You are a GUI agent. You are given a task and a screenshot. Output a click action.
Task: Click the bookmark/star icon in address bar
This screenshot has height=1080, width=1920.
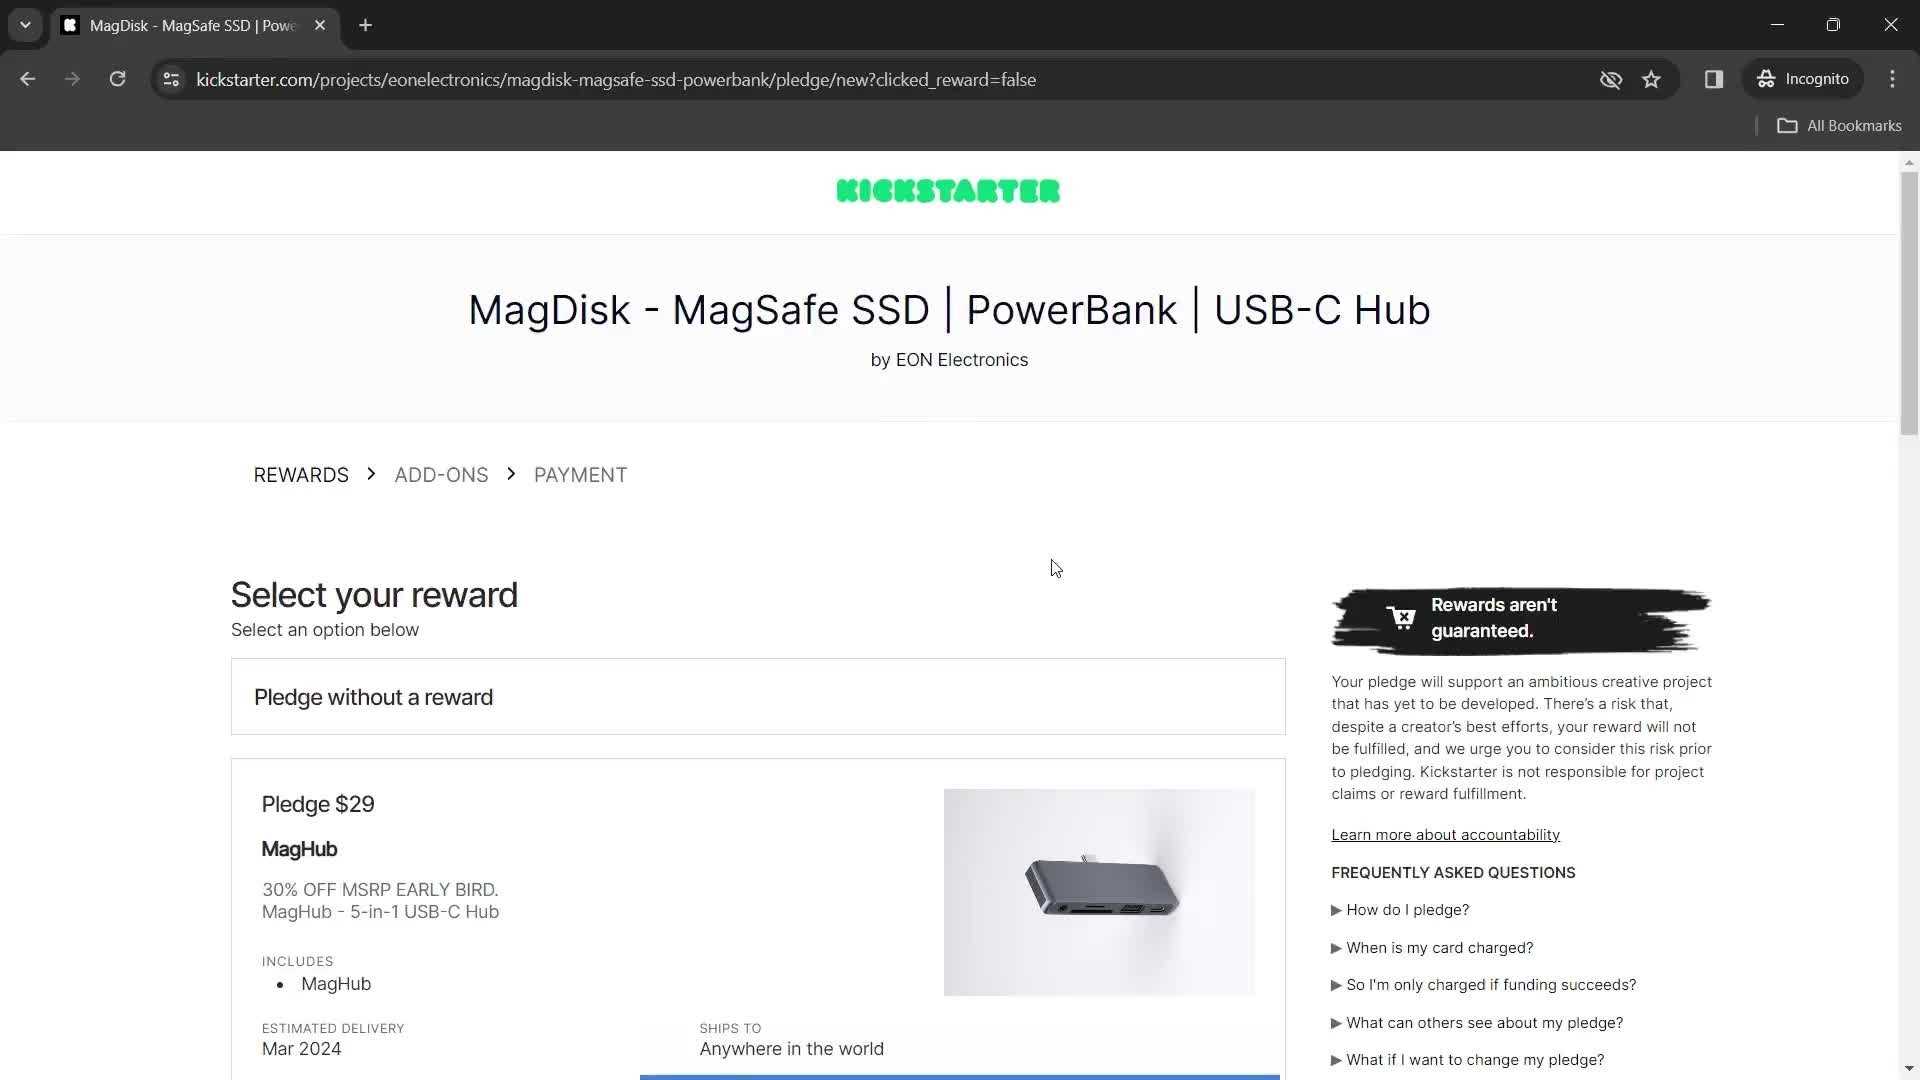[x=1652, y=79]
